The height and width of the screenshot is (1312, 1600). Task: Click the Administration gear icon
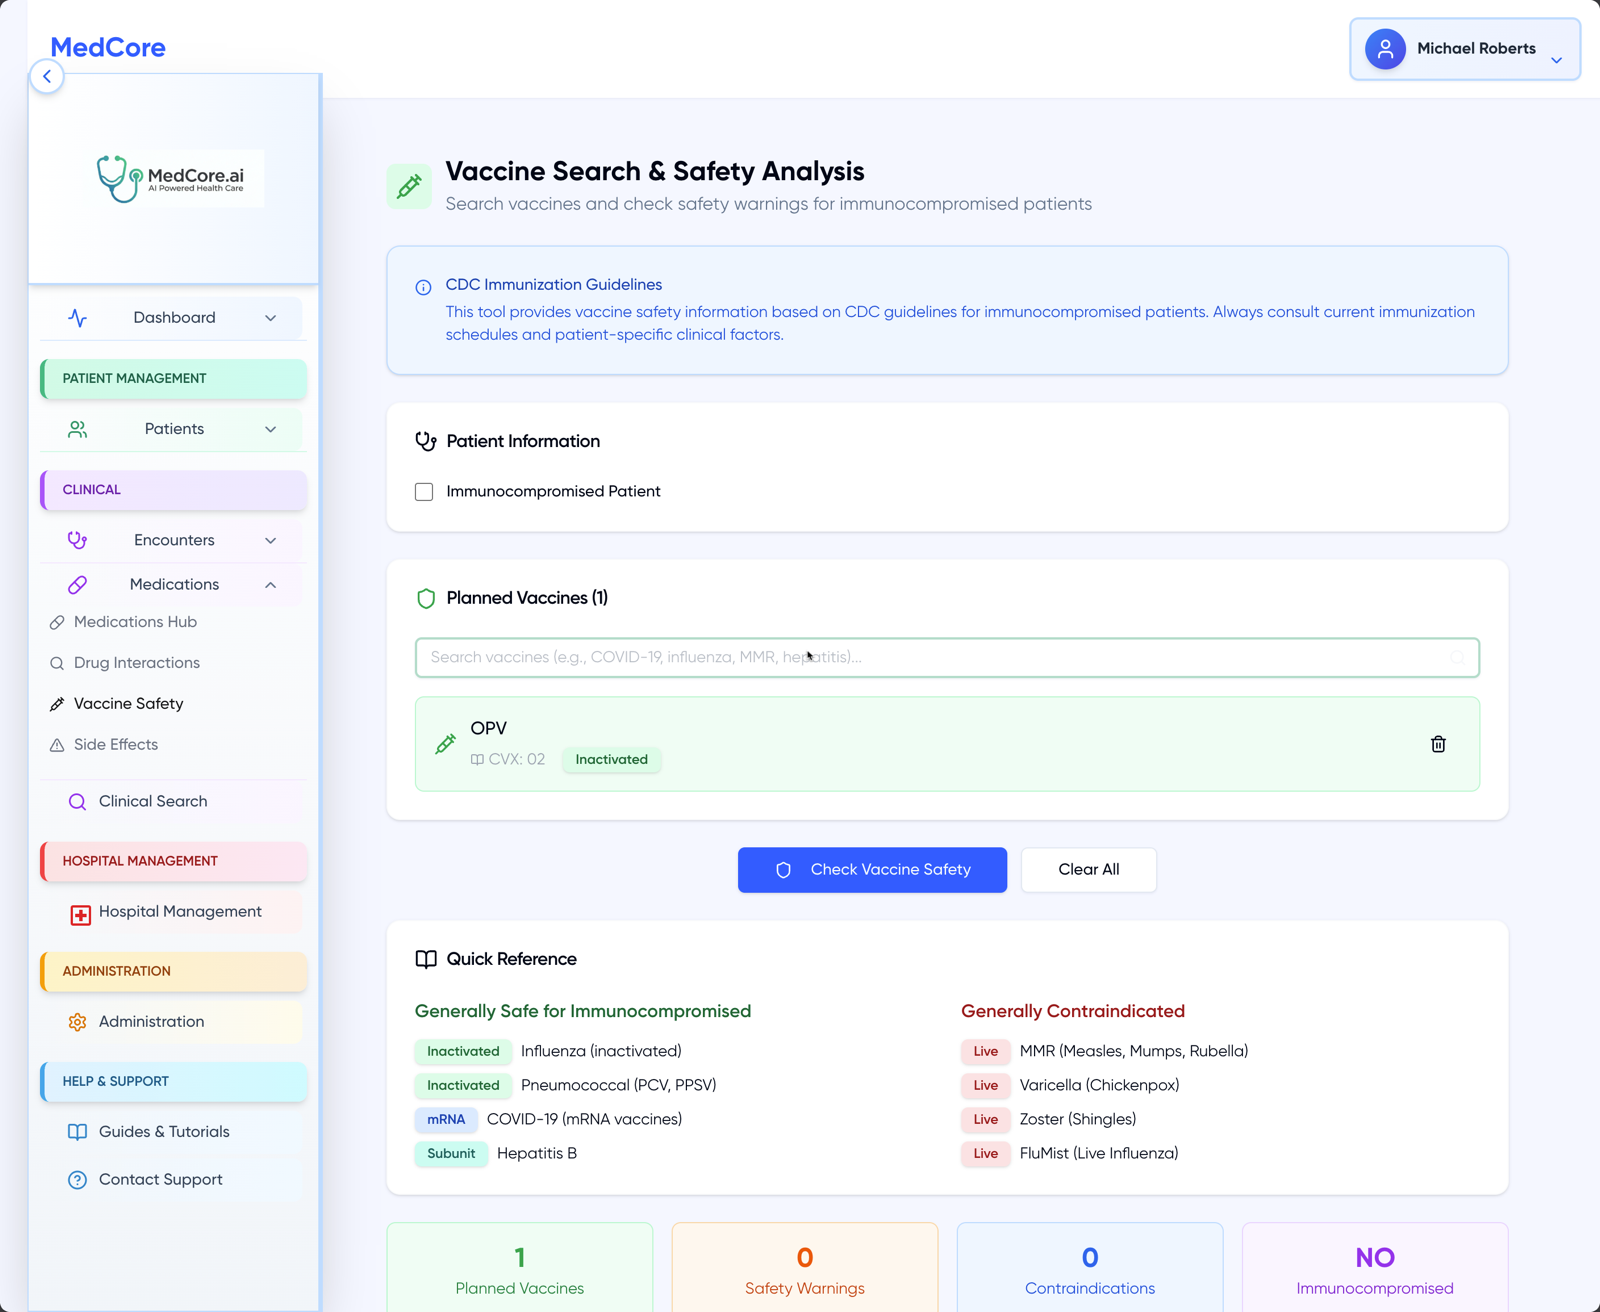pyautogui.click(x=77, y=1022)
